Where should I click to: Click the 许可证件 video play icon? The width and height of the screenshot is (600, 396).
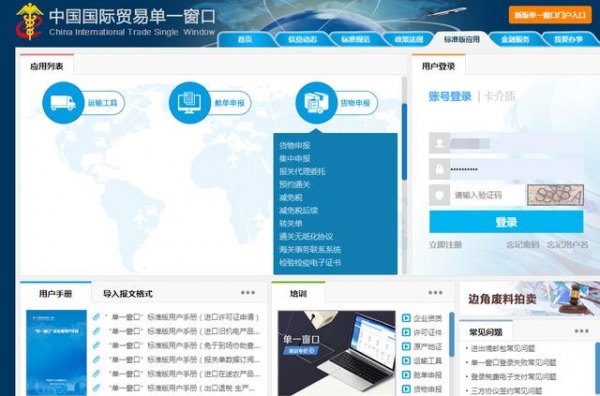[x=406, y=332]
